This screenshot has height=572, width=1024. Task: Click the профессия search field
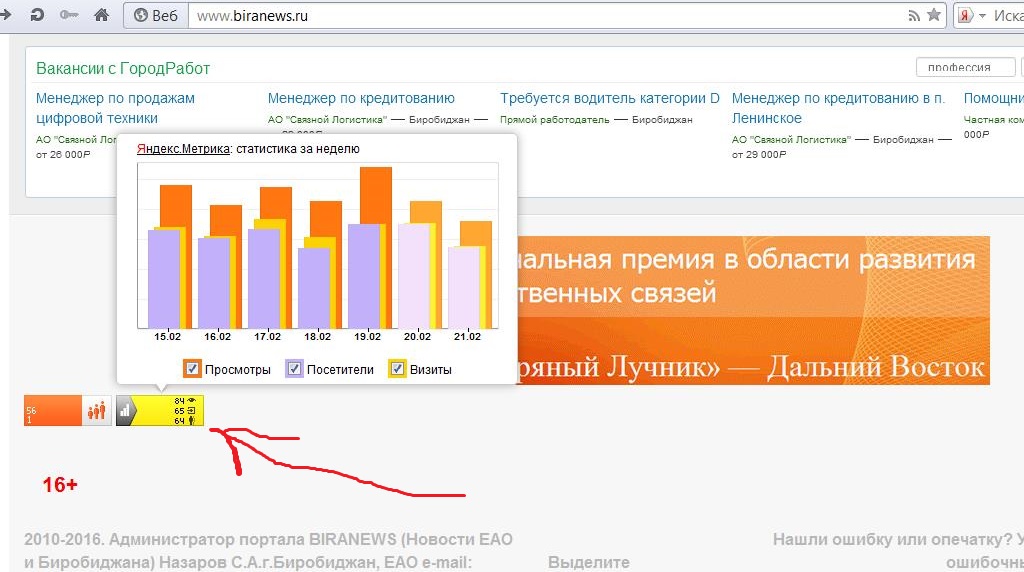pyautogui.click(x=965, y=67)
